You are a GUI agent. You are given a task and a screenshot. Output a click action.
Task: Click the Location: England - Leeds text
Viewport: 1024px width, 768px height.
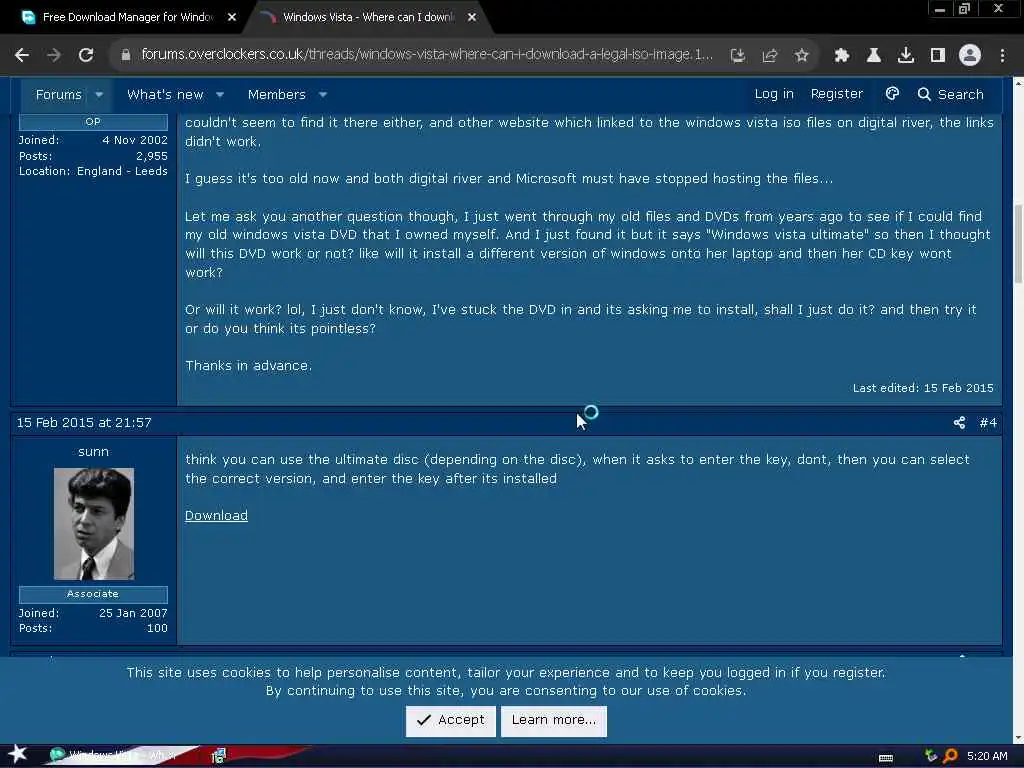[x=93, y=171]
